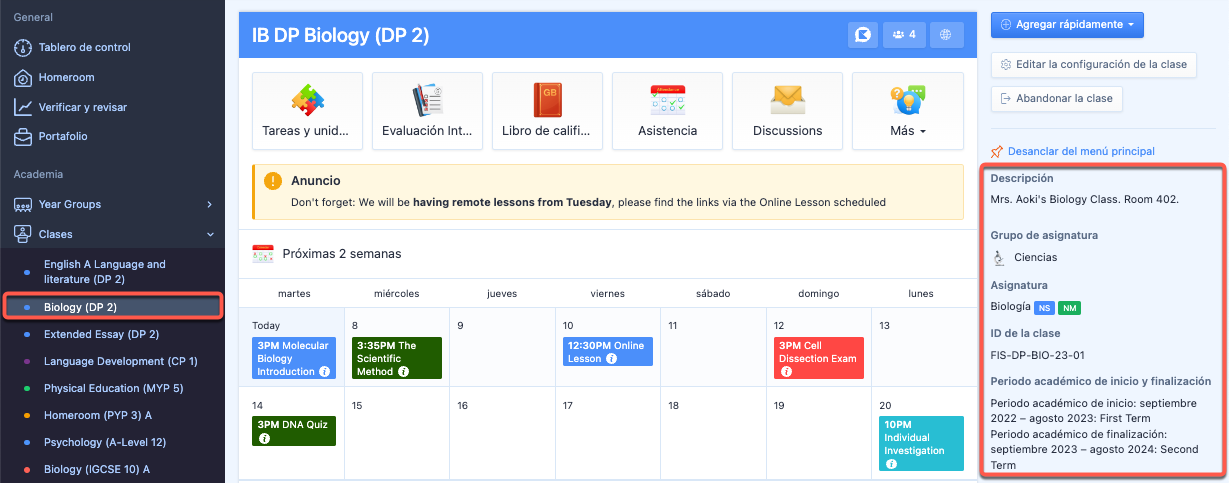Viewport: 1229px width, 483px height.
Task: Open Tareas y unidades puzzle icon
Action: (x=307, y=102)
